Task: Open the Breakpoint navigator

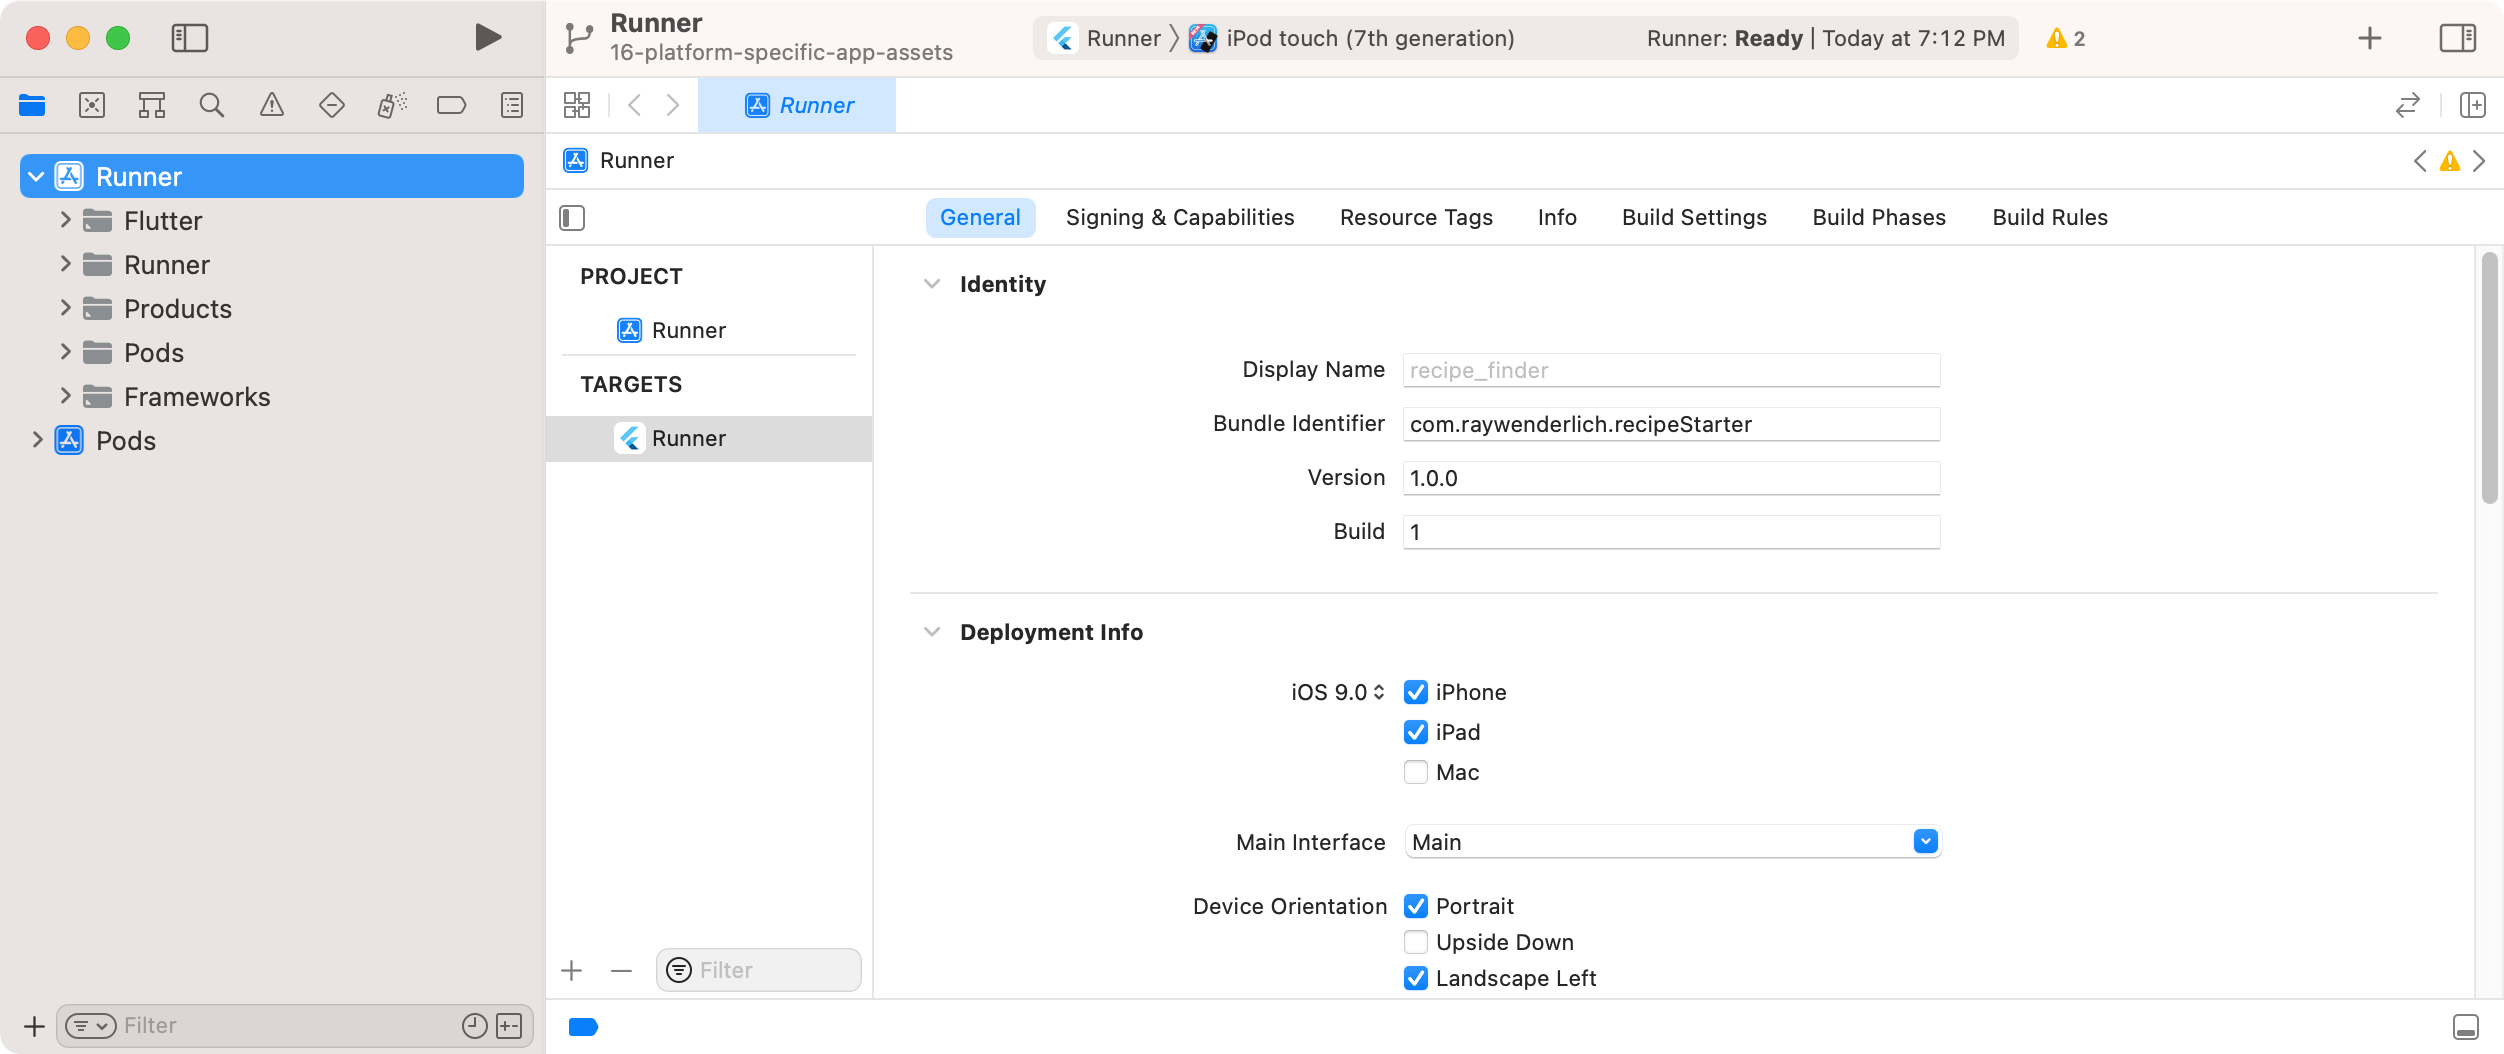Action: [x=452, y=105]
